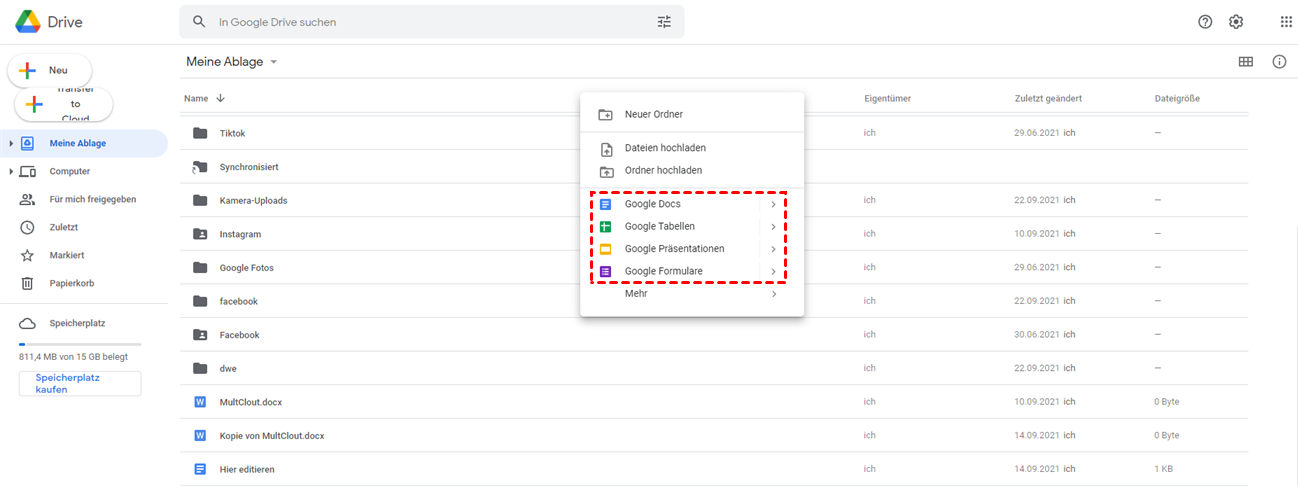
Task: Open Markiert starred items
Action: 66,255
